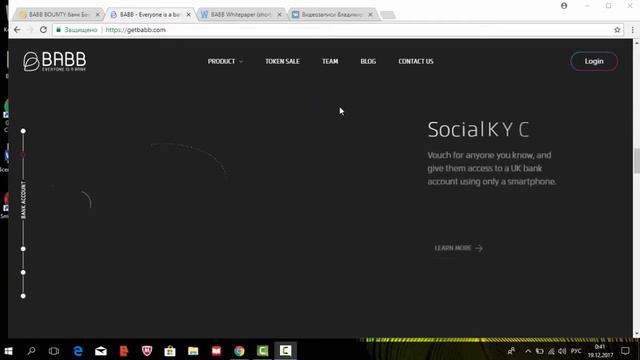
Task: Click the scrollbar up arrow
Action: click(x=636, y=42)
